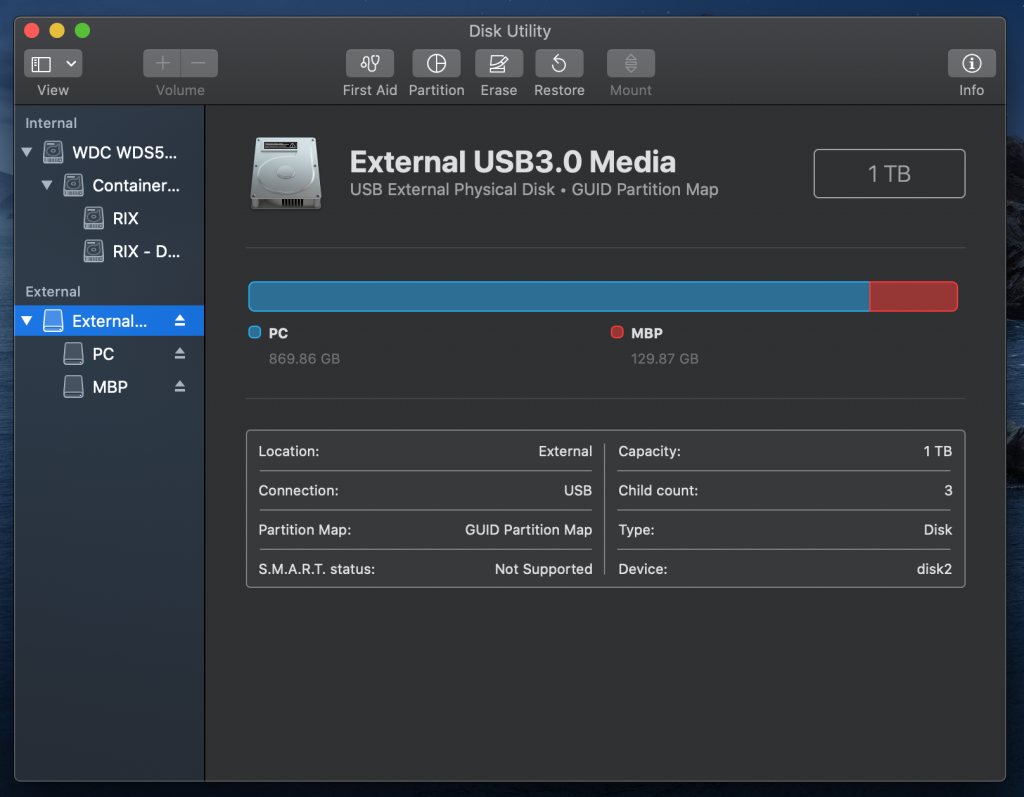Screen dimensions: 1024x797
Task: Click the red MBP partition bar segment
Action: (913, 297)
